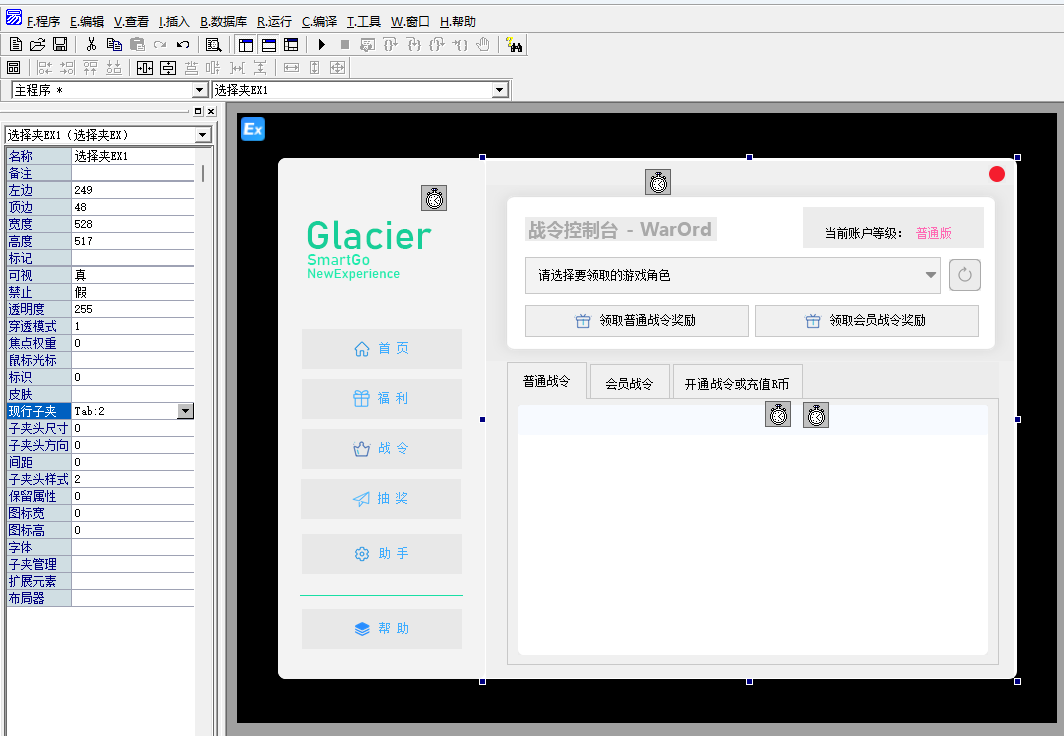This screenshot has width=1064, height=736.
Task: Click the same-width sizing toolbar icon
Action: 291,68
